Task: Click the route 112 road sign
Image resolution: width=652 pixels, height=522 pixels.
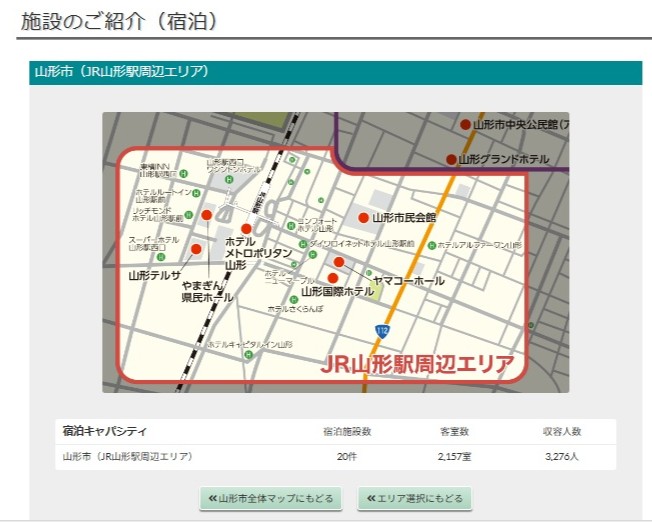Action: pyautogui.click(x=382, y=330)
